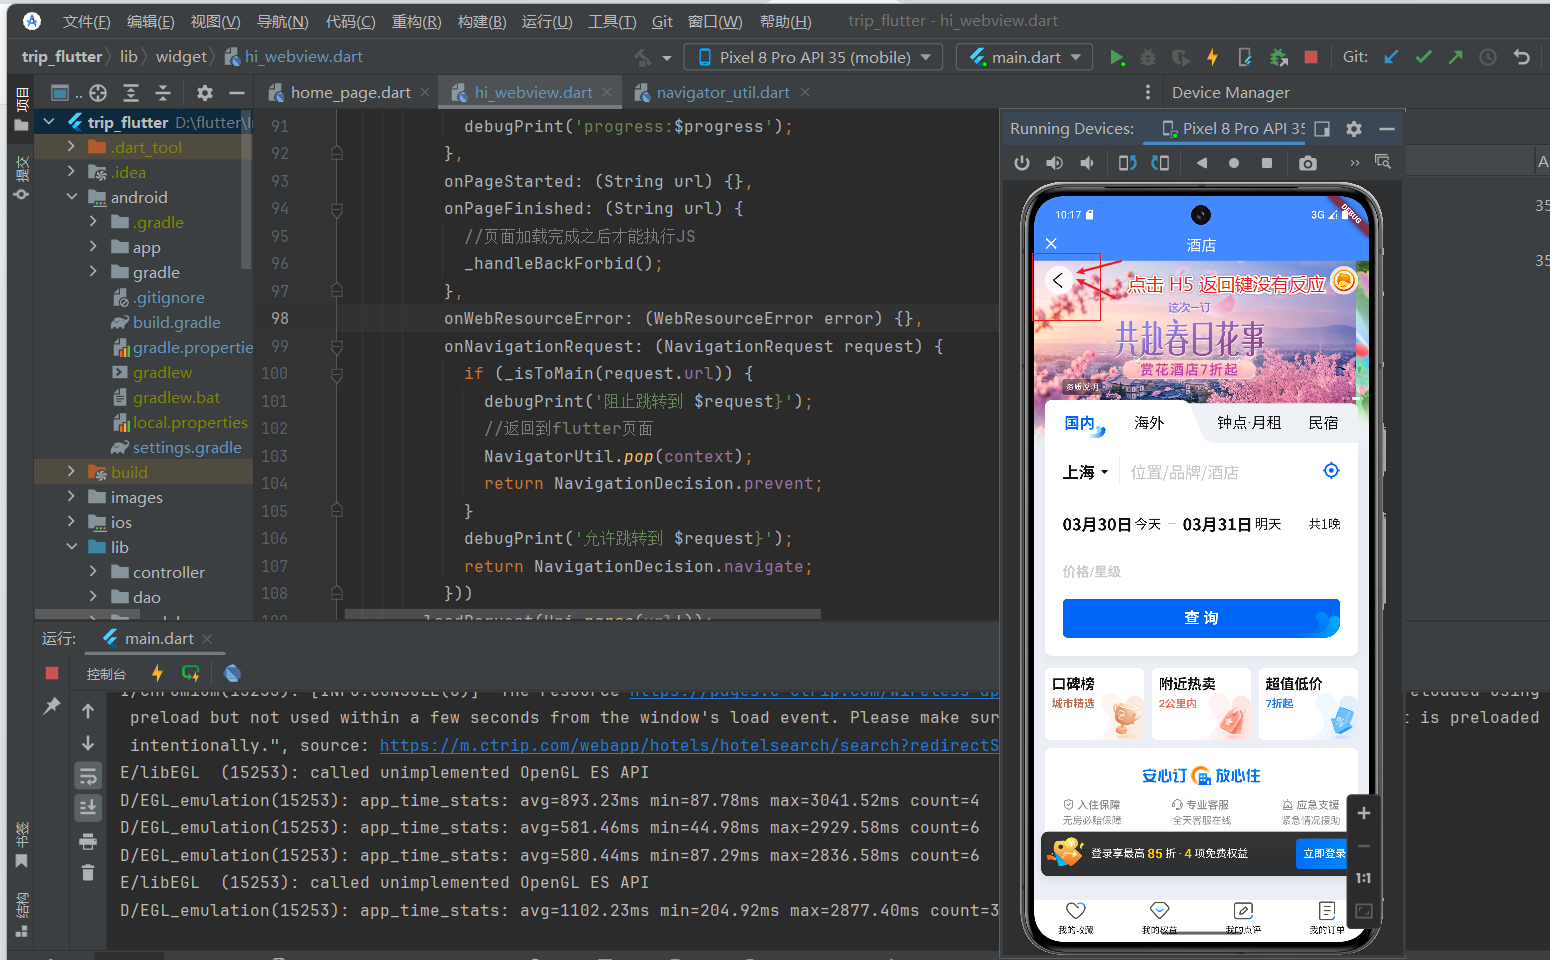Viewport: 1550px width, 960px height.
Task: Toggle the Running Devices window mode icon
Action: point(1322,128)
